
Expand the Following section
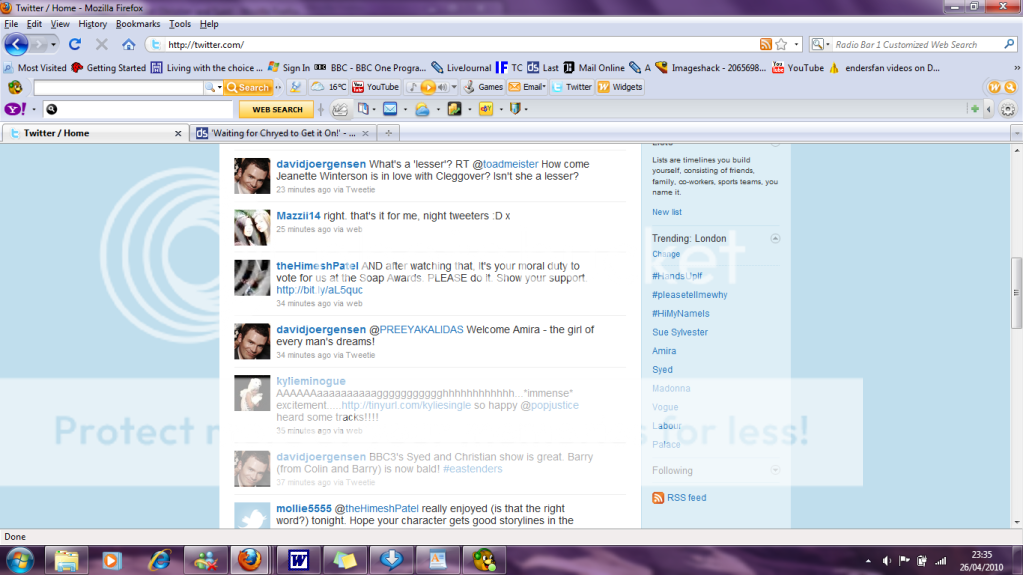775,470
